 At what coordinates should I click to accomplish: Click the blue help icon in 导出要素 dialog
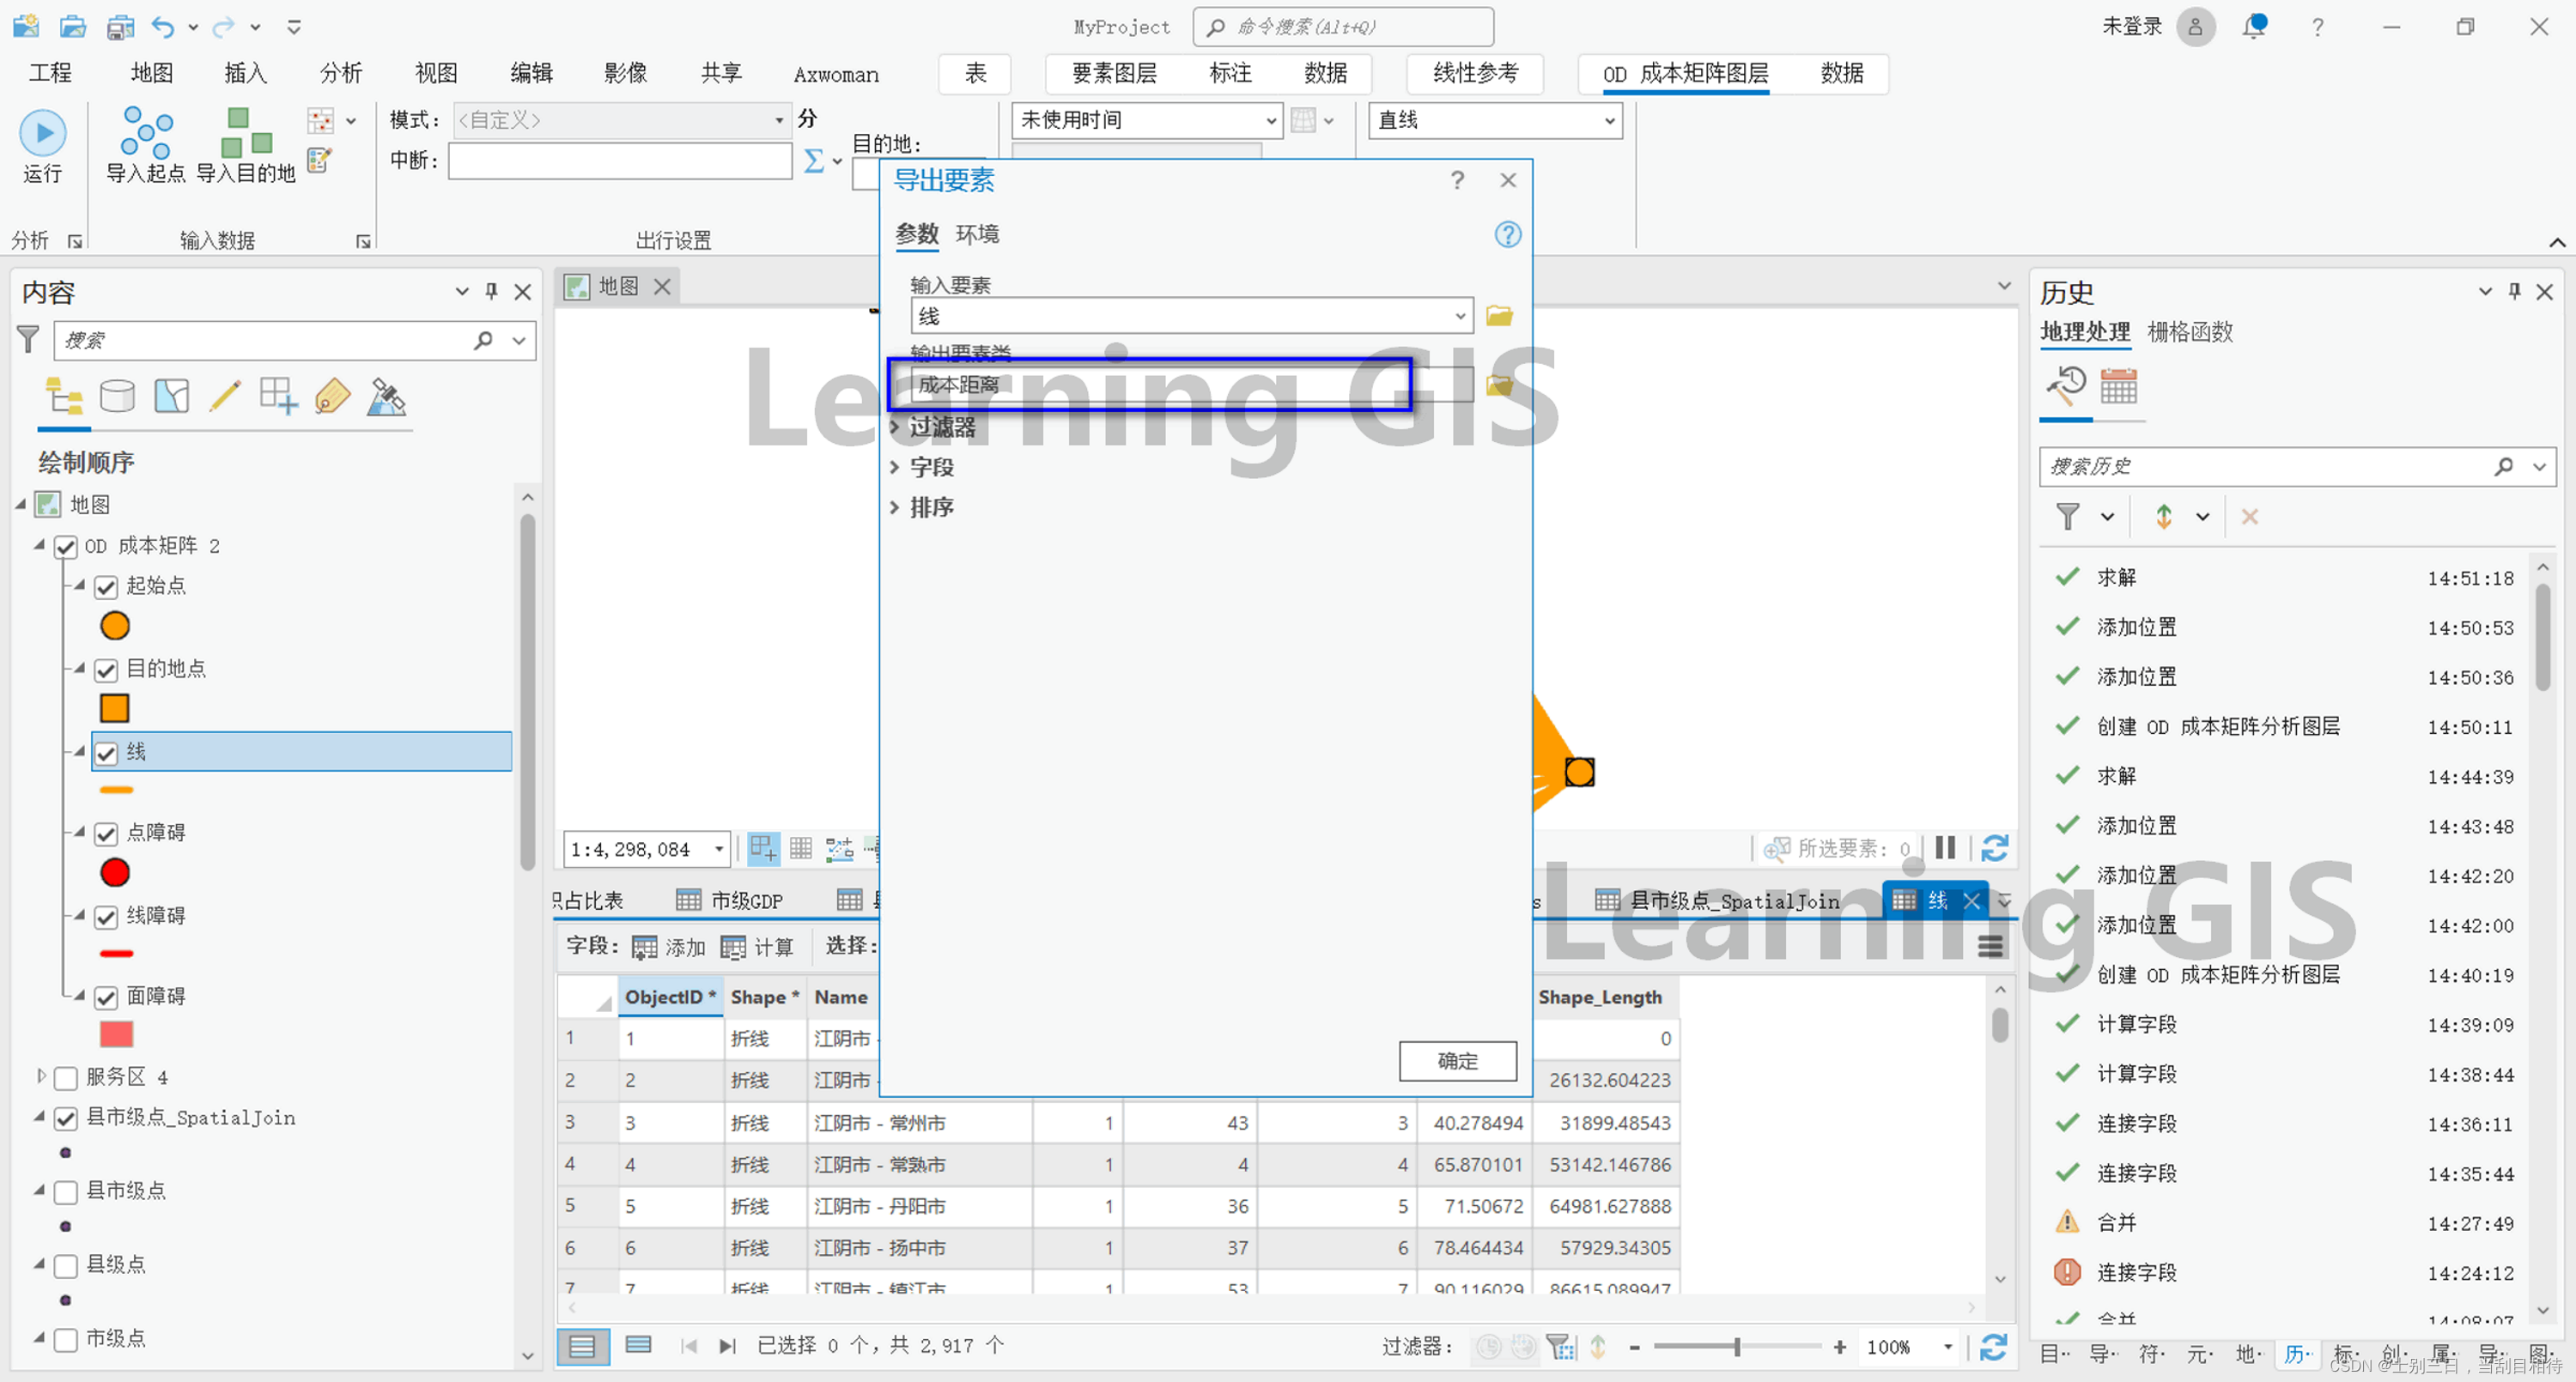(1507, 234)
